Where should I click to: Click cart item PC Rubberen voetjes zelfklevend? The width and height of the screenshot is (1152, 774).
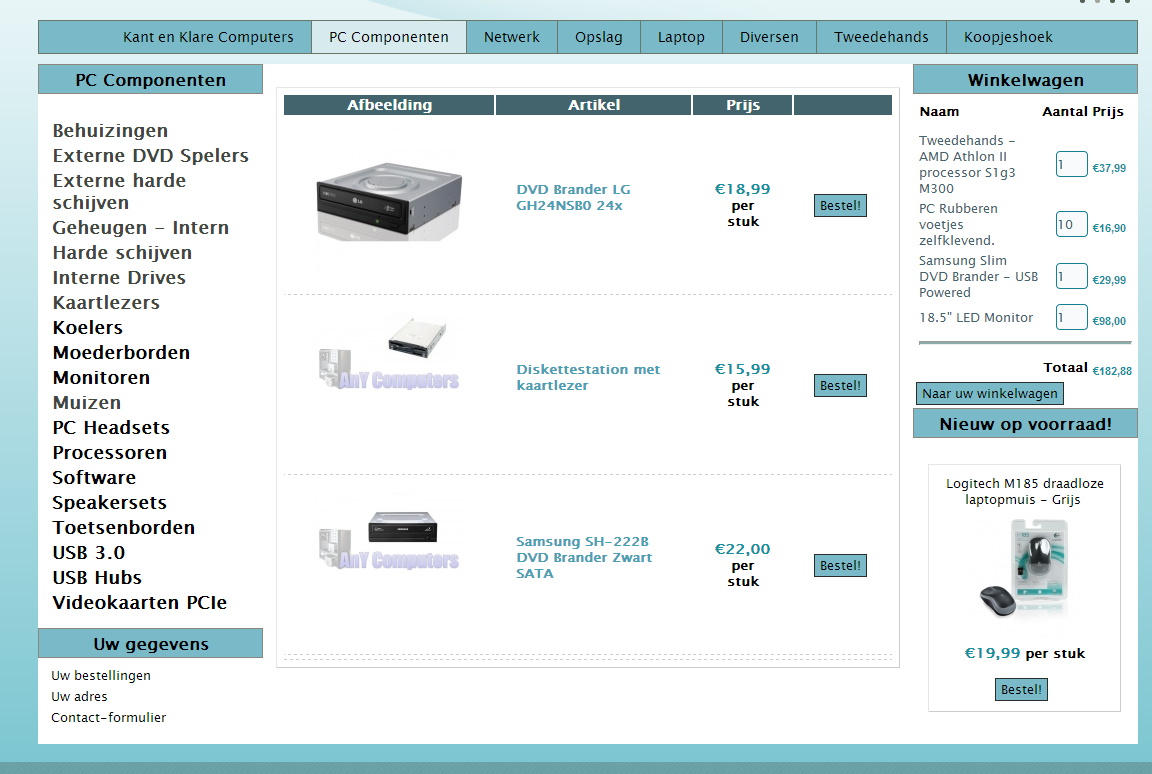point(958,224)
